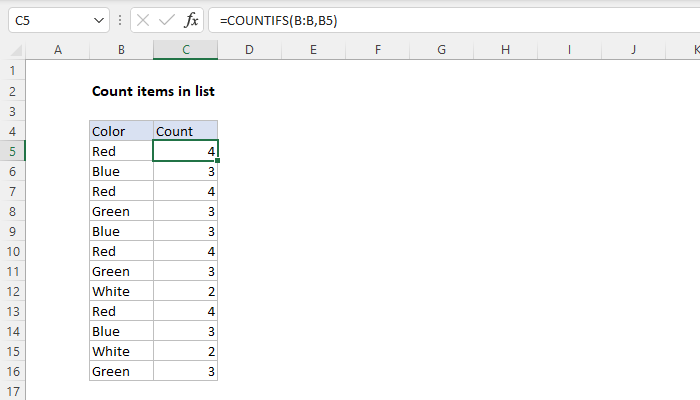Select cell C16 with value 3
Image resolution: width=700 pixels, height=400 pixels.
pos(186,371)
